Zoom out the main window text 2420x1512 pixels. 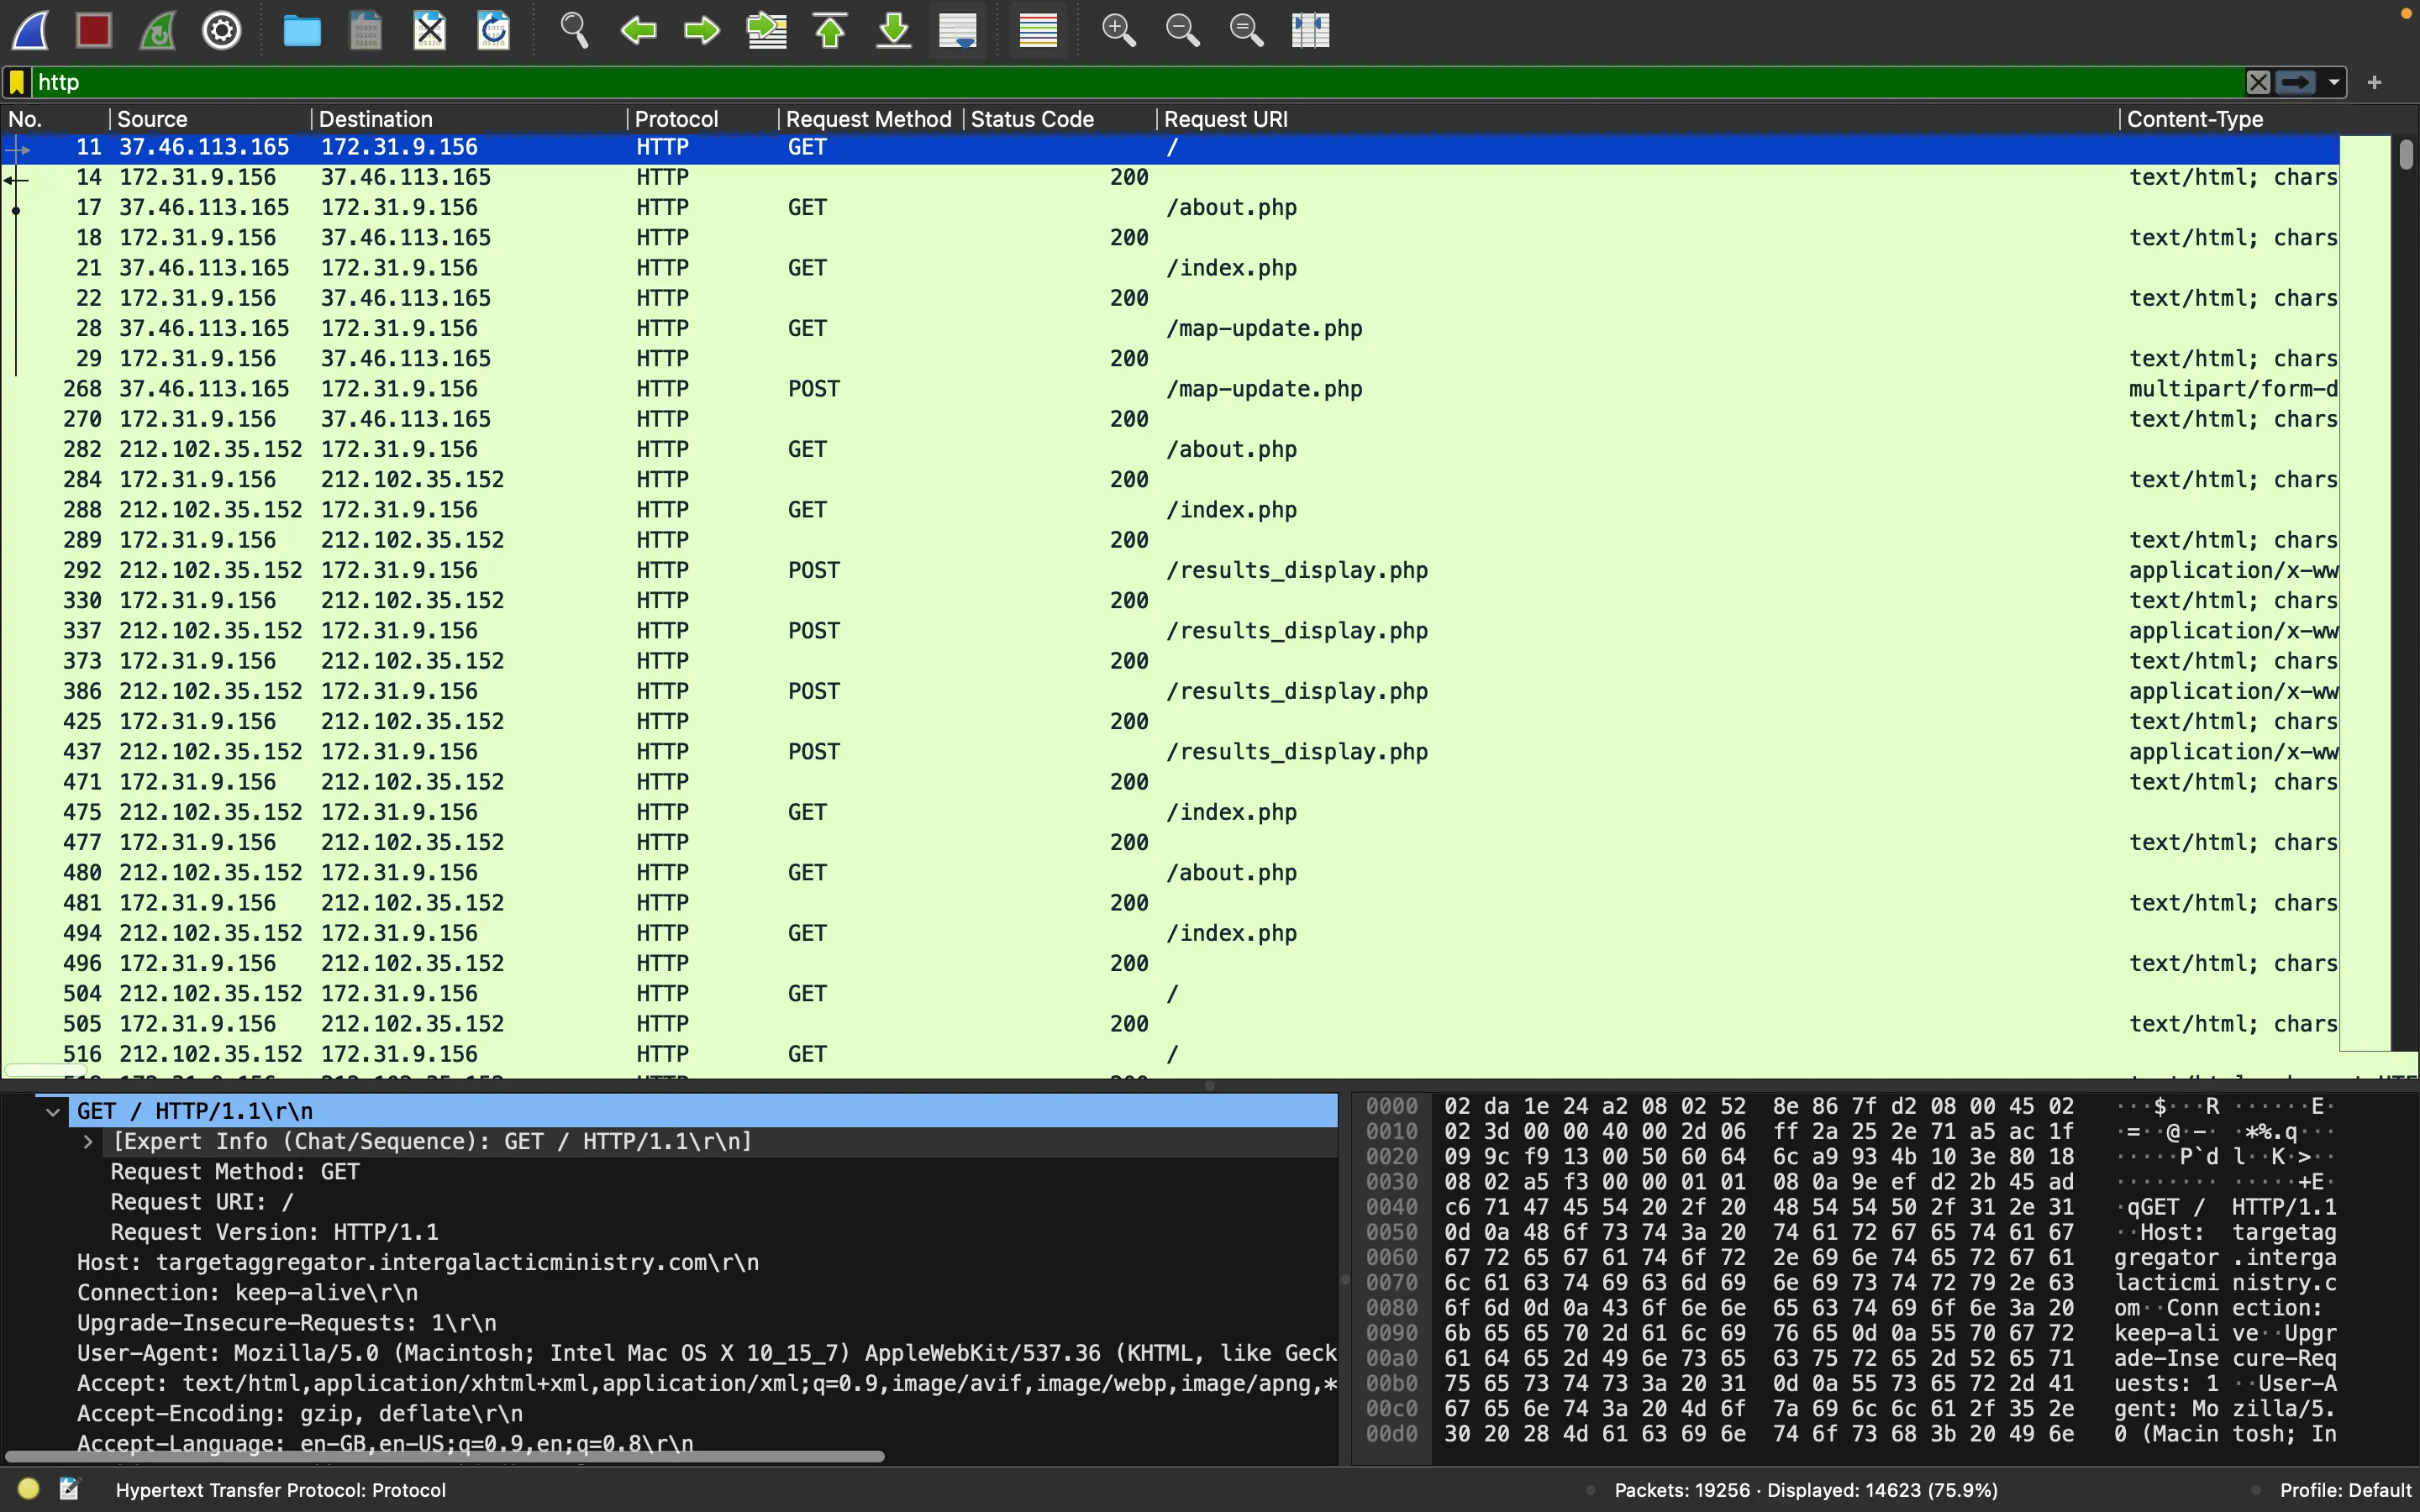tap(1182, 30)
